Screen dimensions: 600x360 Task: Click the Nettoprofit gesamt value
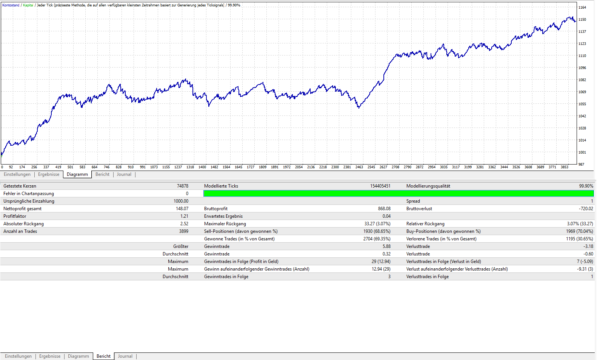click(x=183, y=209)
